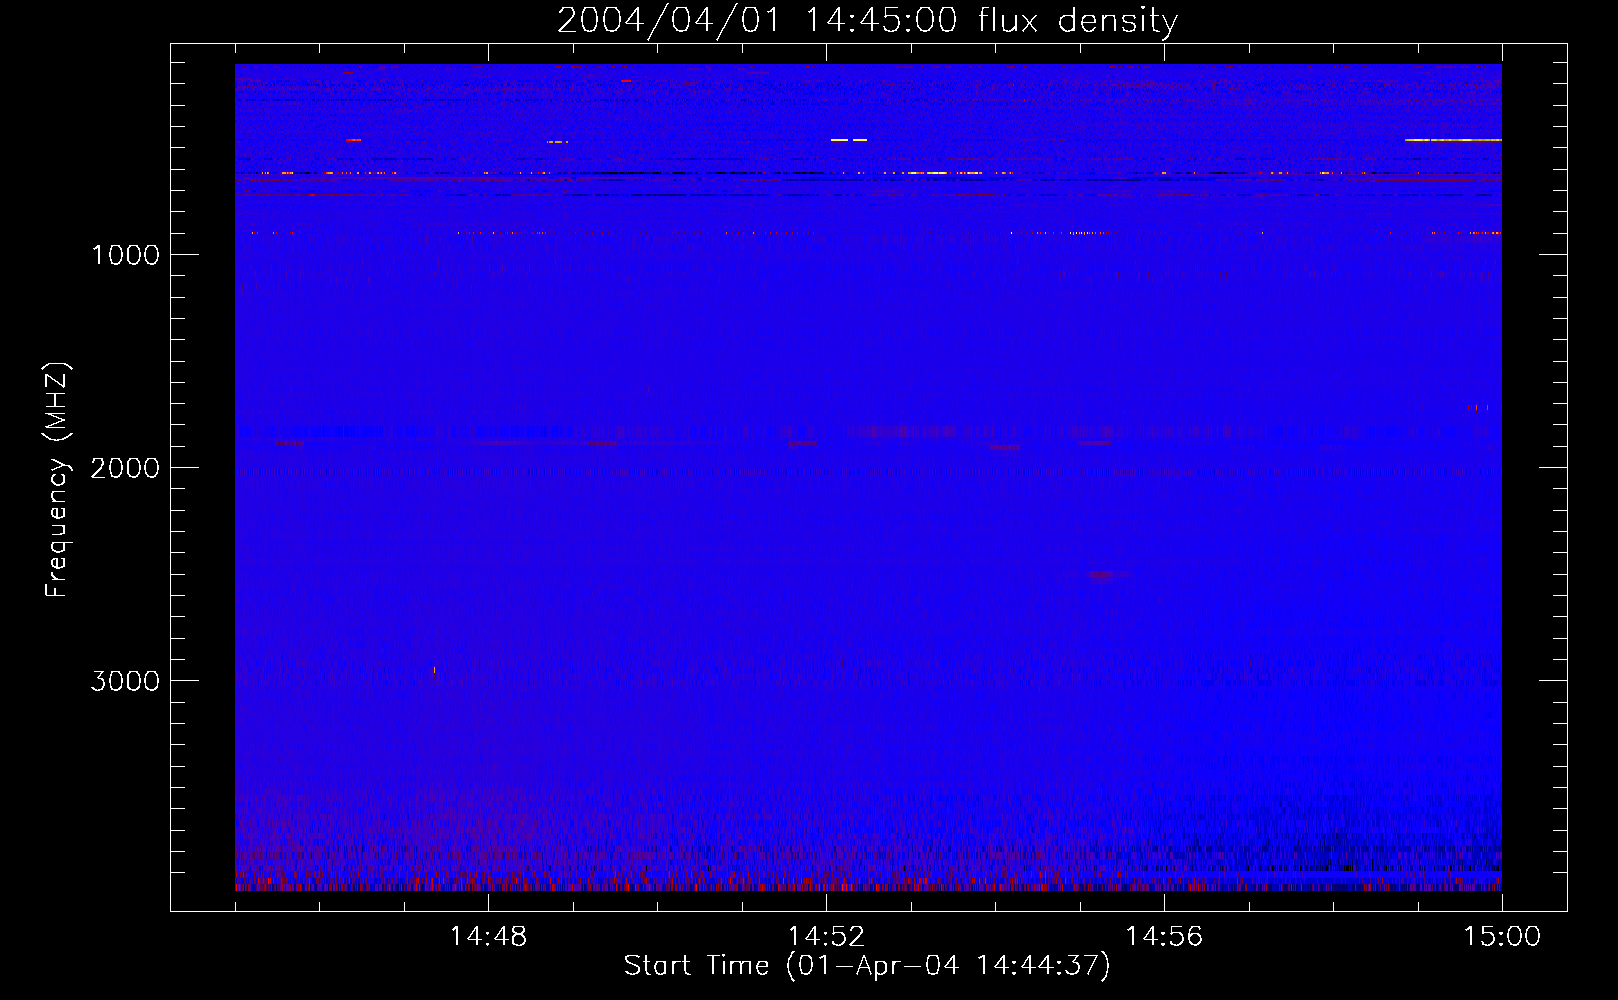Click the 14:48 time tick label
Image resolution: width=1618 pixels, height=1000 pixels.
click(488, 937)
